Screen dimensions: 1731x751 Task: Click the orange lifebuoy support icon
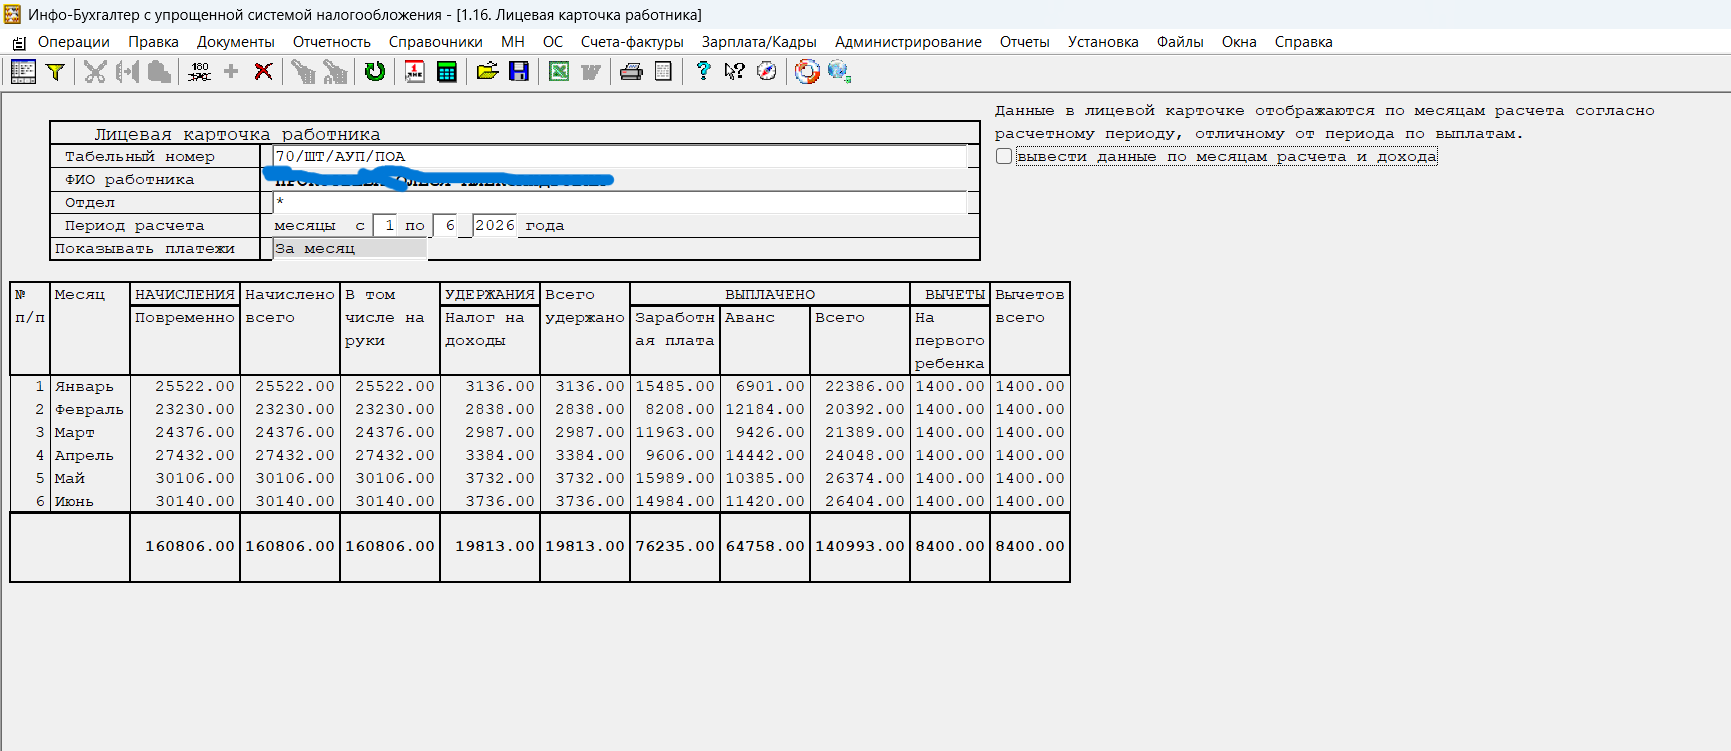coord(807,71)
